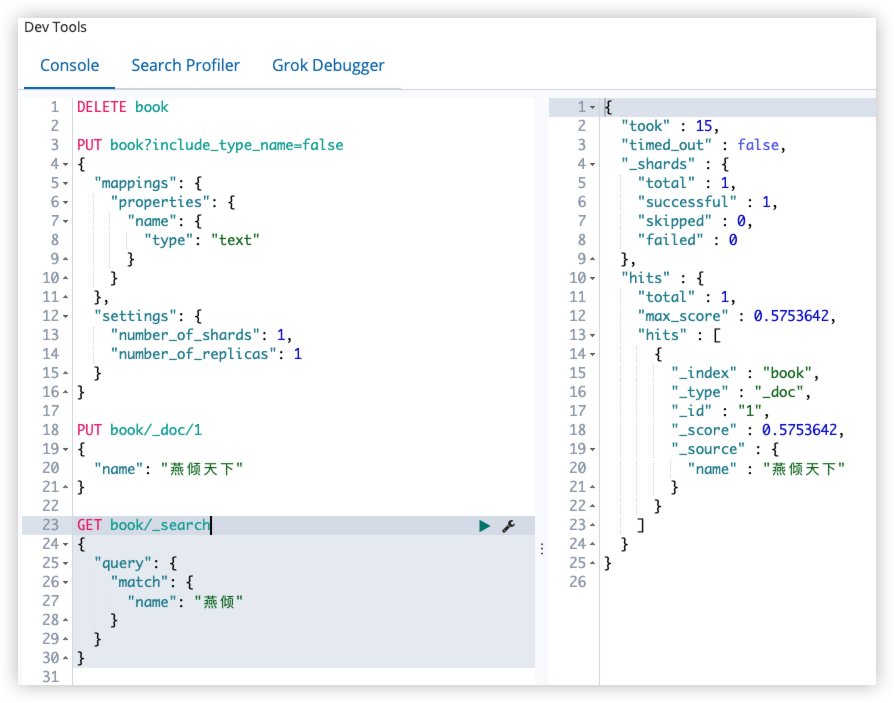Click the response "name" : "燕倾天下" line
Image resolution: width=894 pixels, height=703 pixels.
(x=766, y=469)
